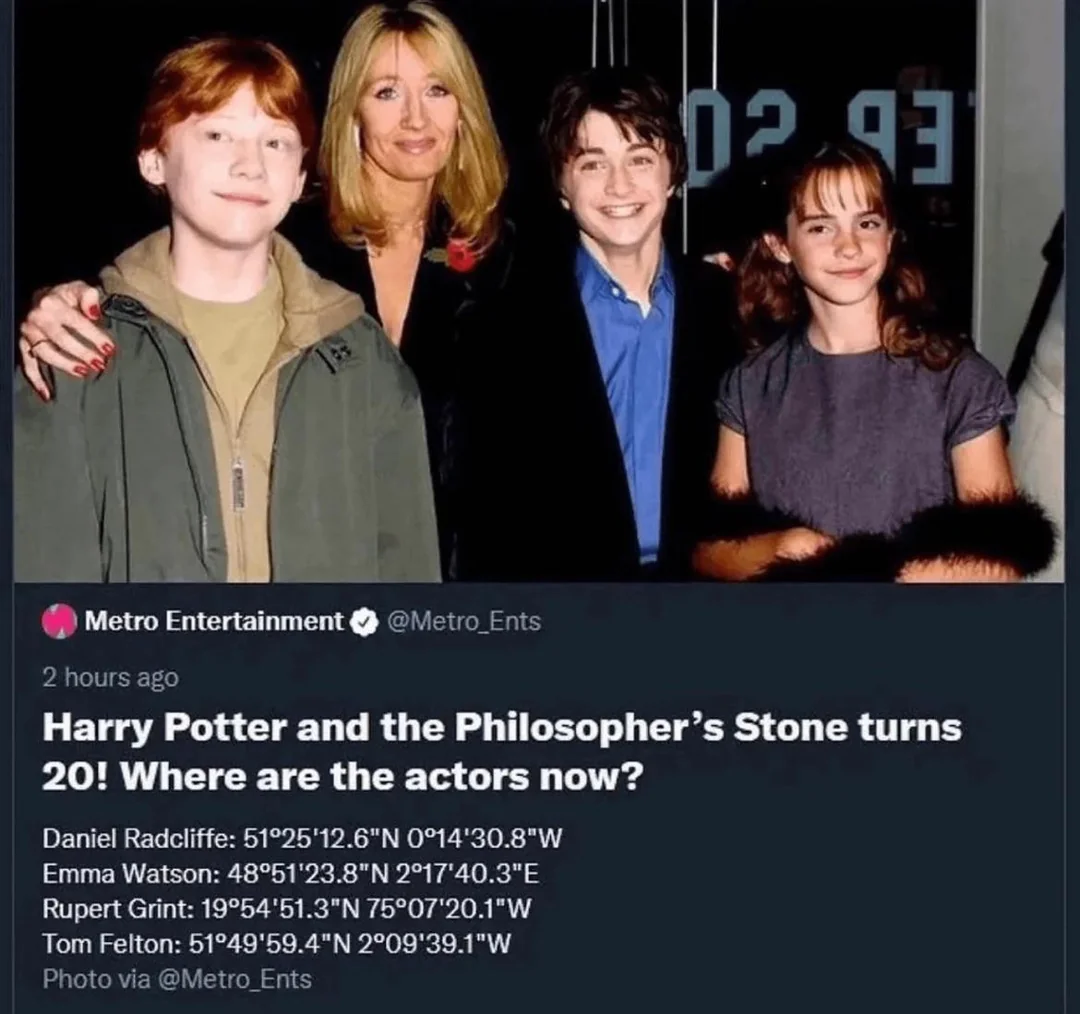
Task: Select the Daniel Radcliffe coordinates line
Action: point(302,838)
